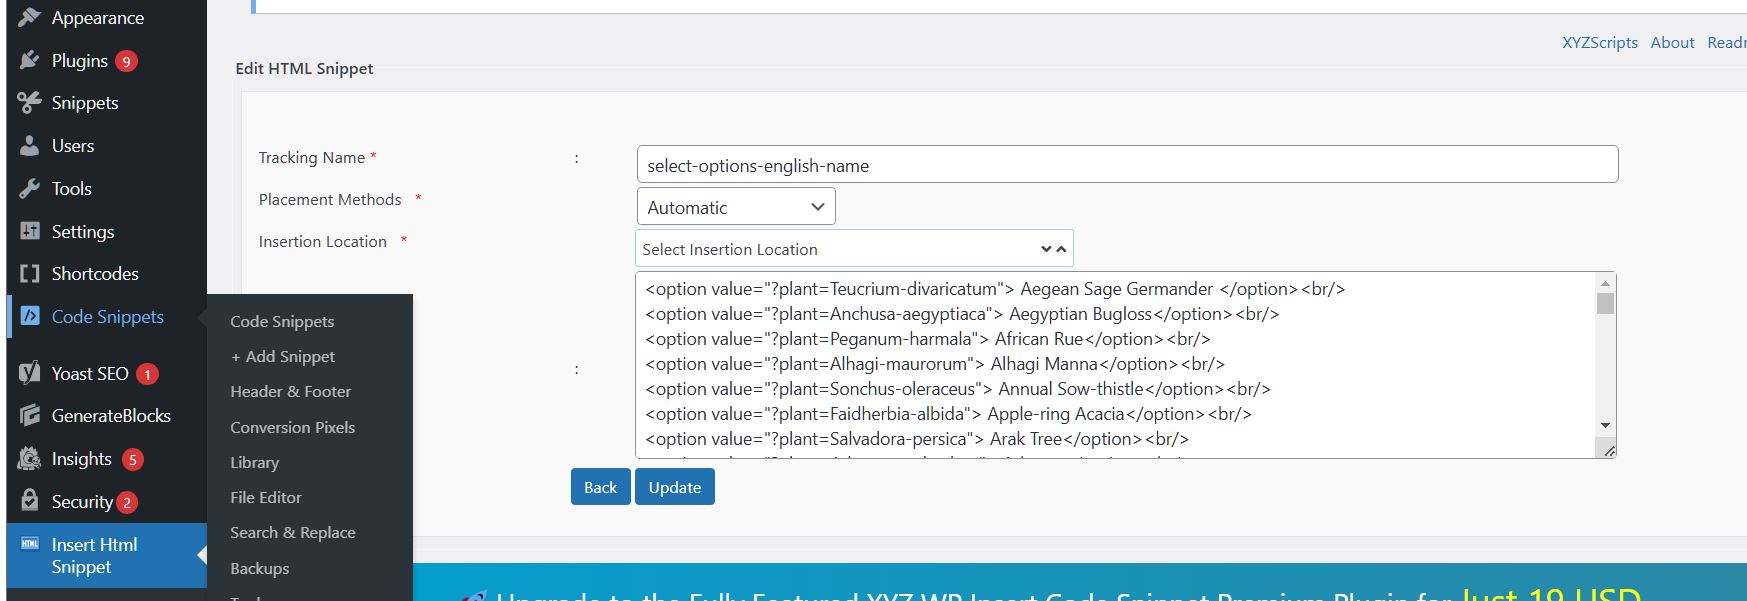
Task: Open About link
Action: point(1672,42)
